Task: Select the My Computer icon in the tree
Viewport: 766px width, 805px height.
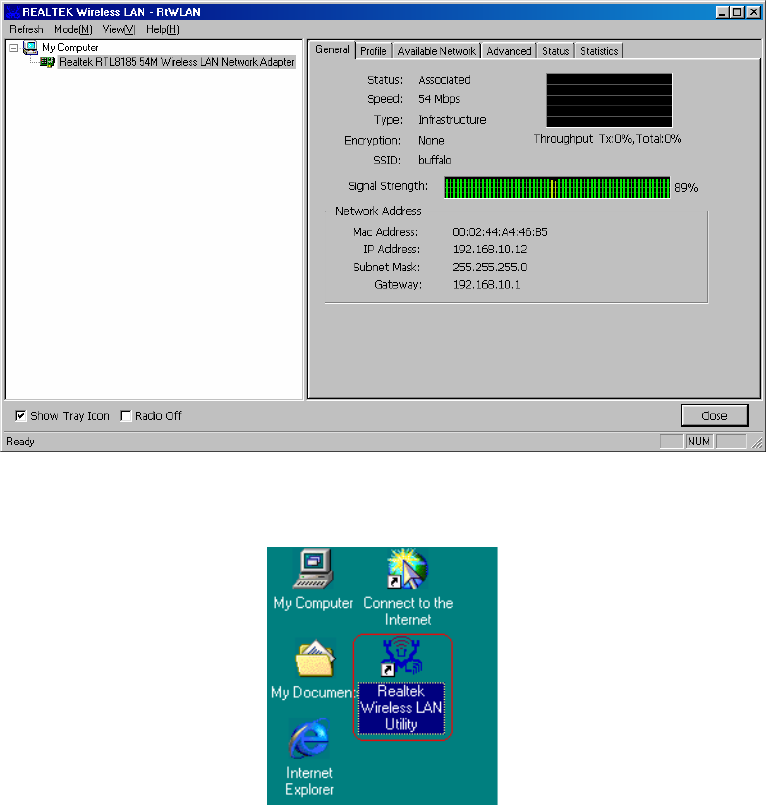Action: pos(31,48)
